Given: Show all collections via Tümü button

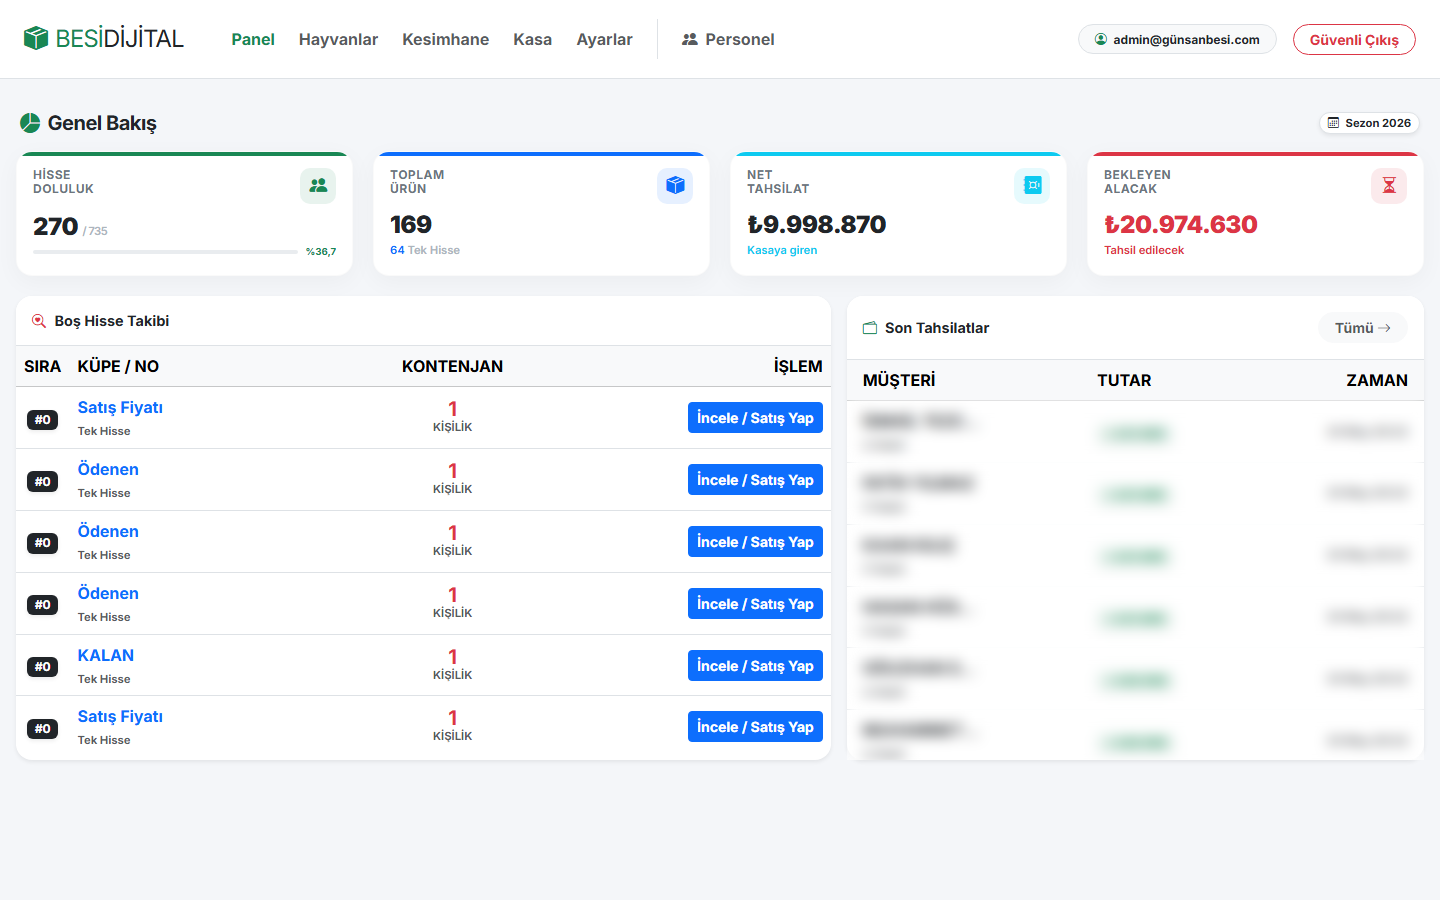Looking at the screenshot, I should [1362, 328].
